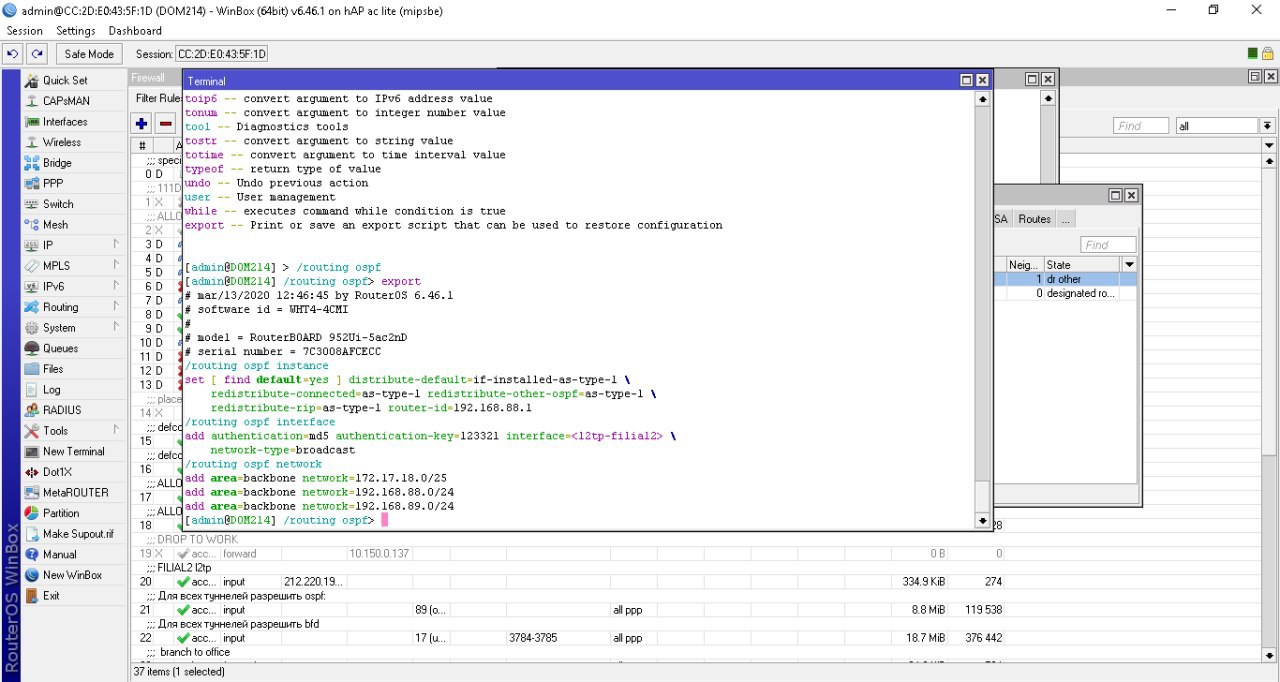Open Files list
The image size is (1280, 682).
coord(53,369)
